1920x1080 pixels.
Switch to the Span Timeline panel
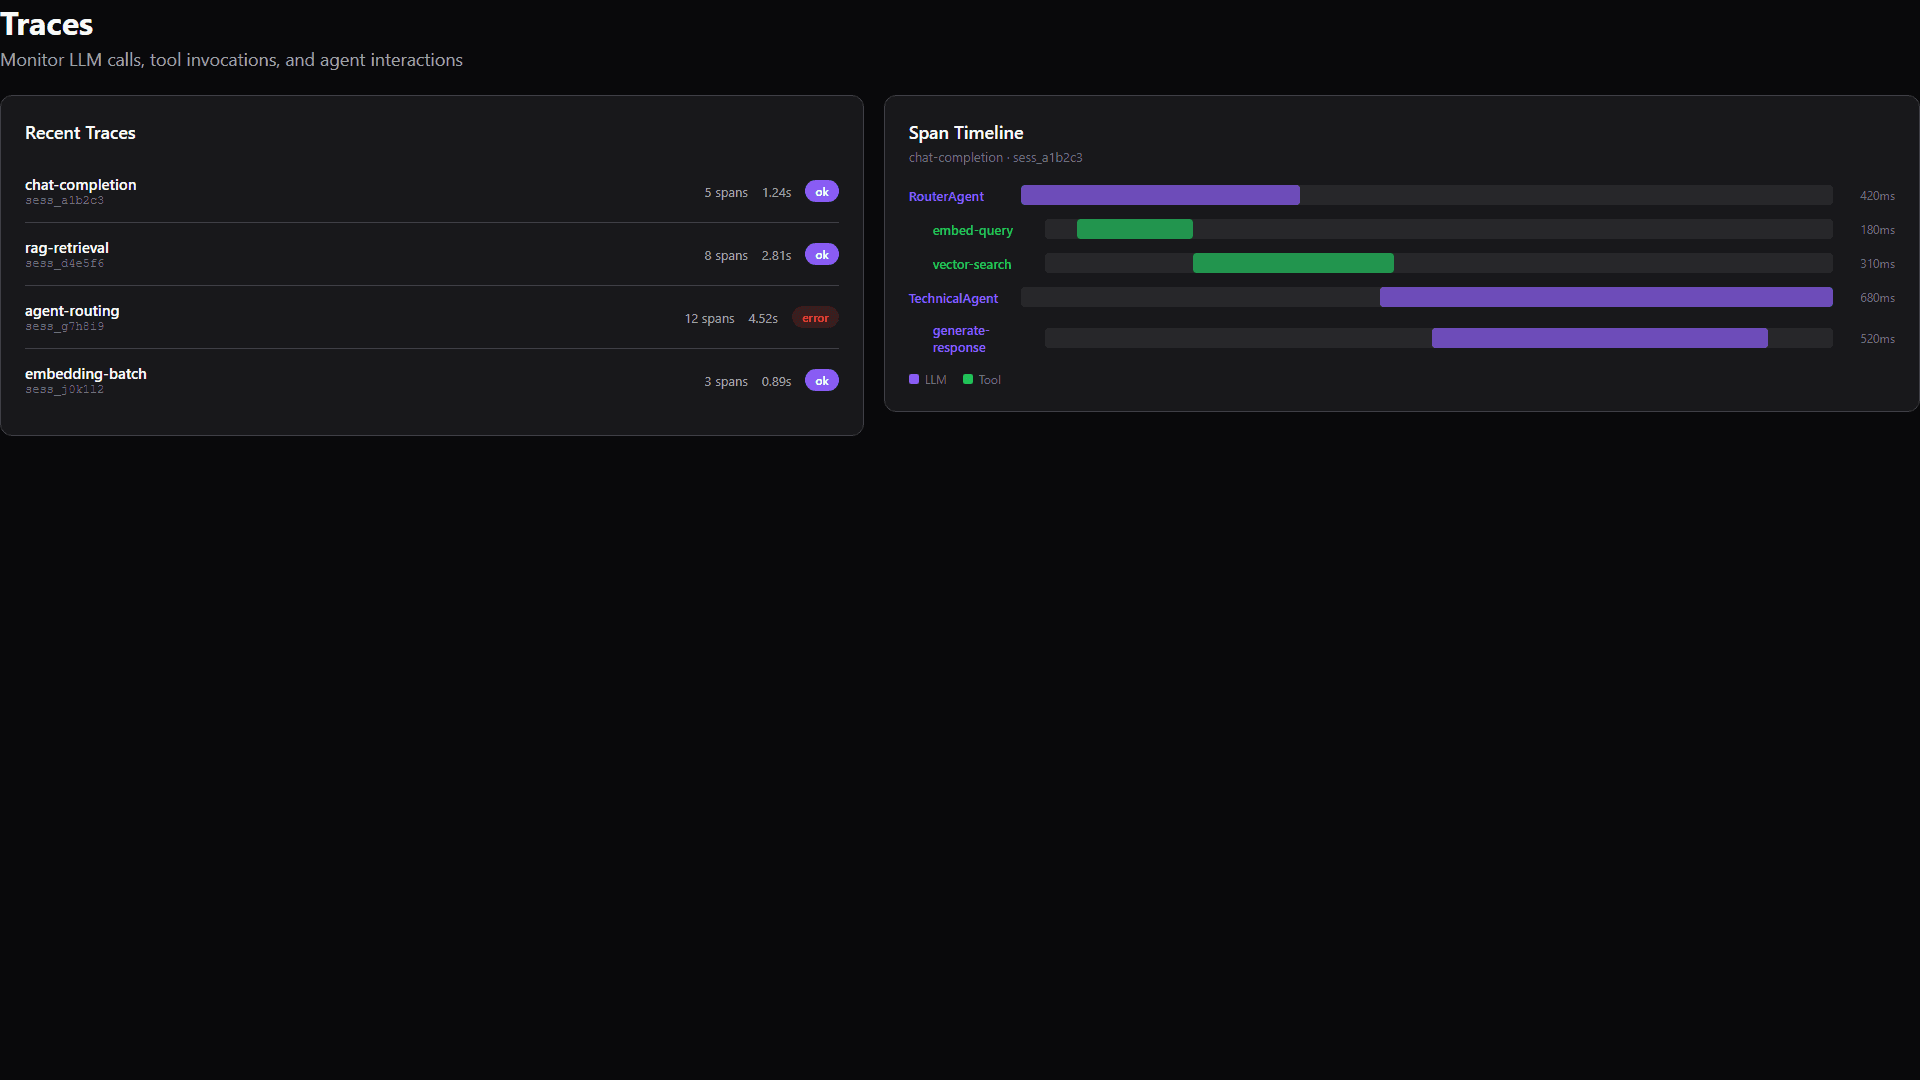click(x=966, y=132)
